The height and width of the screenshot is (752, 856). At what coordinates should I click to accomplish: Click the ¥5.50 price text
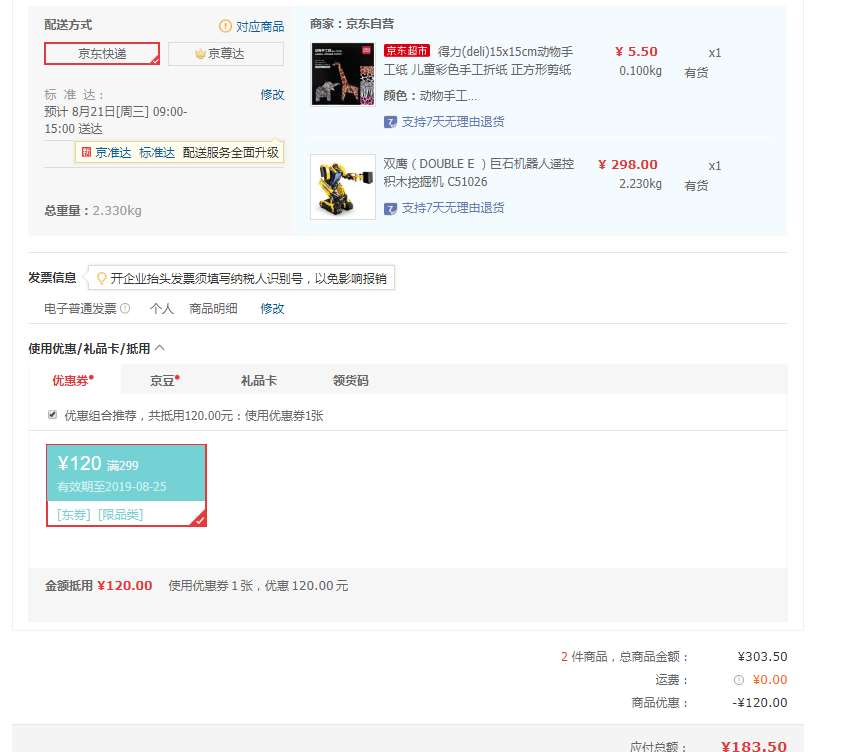point(636,52)
